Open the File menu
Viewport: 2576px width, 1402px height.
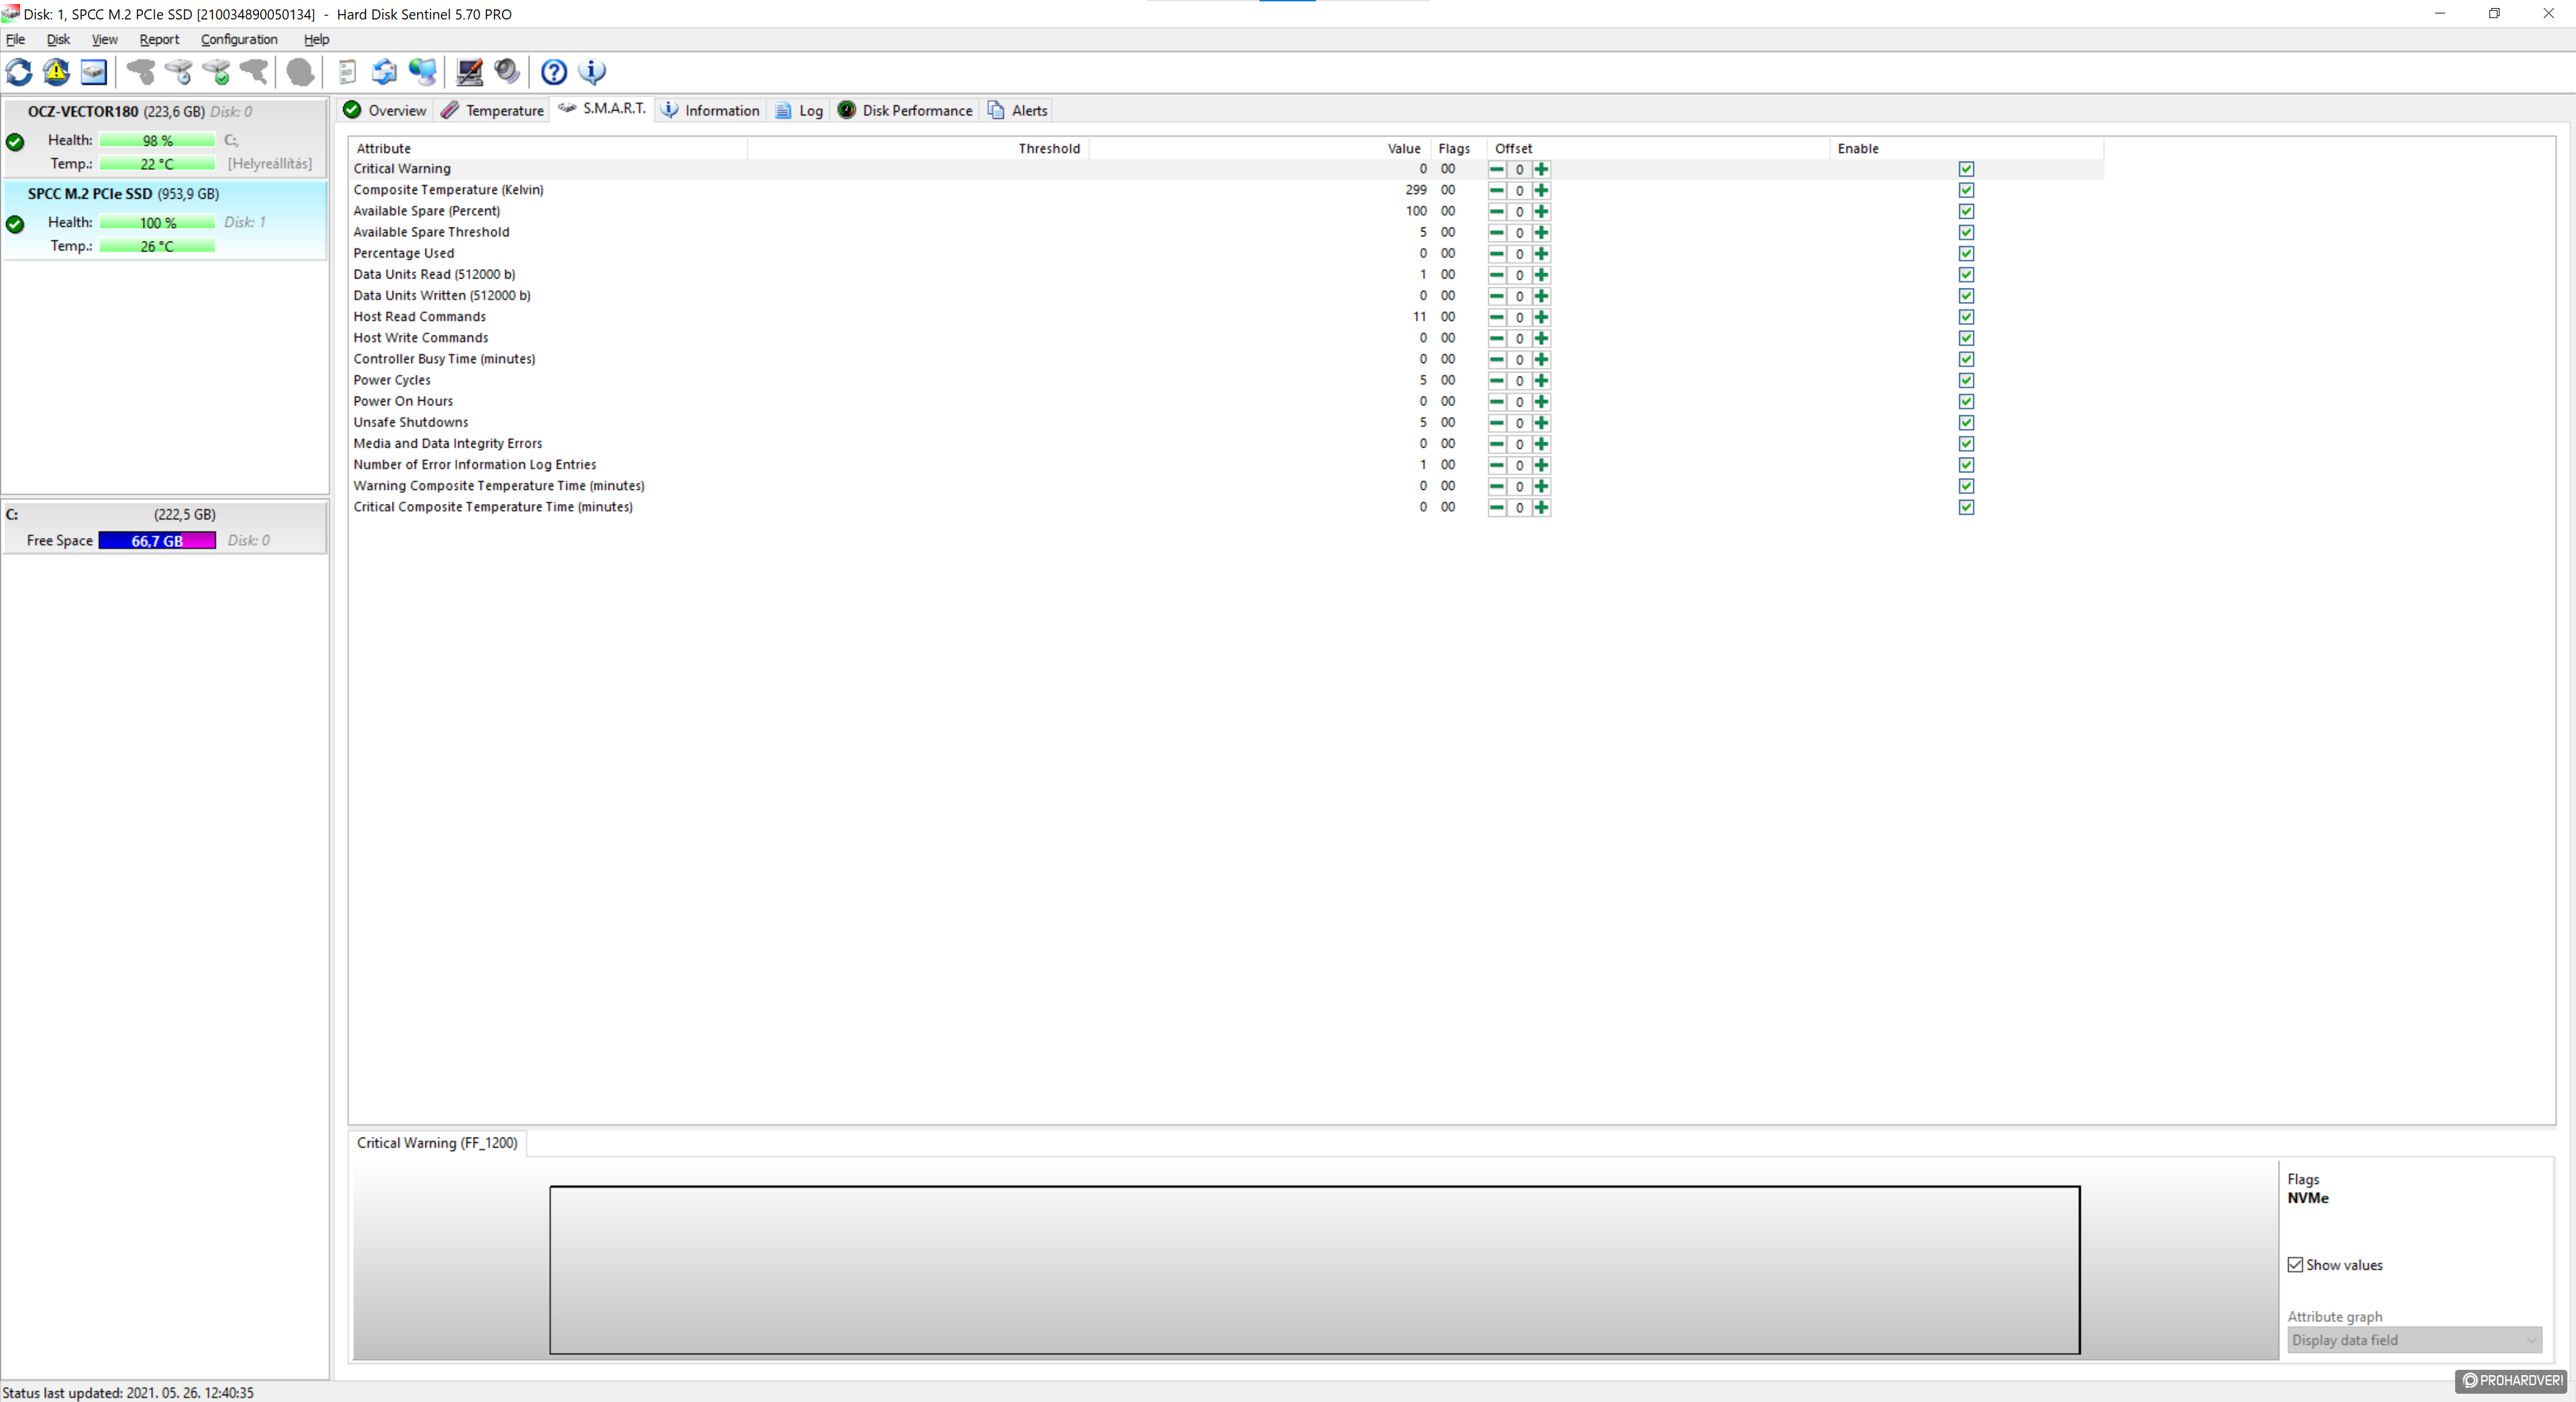15,39
